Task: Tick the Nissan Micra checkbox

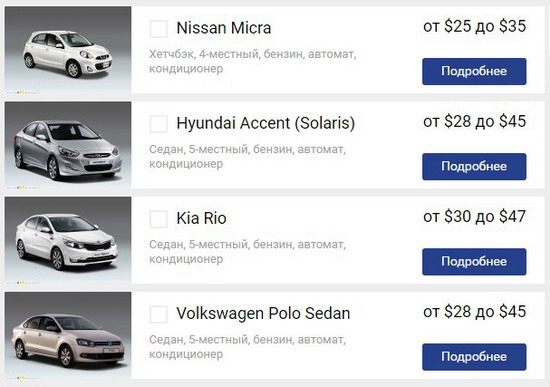Action: (159, 29)
